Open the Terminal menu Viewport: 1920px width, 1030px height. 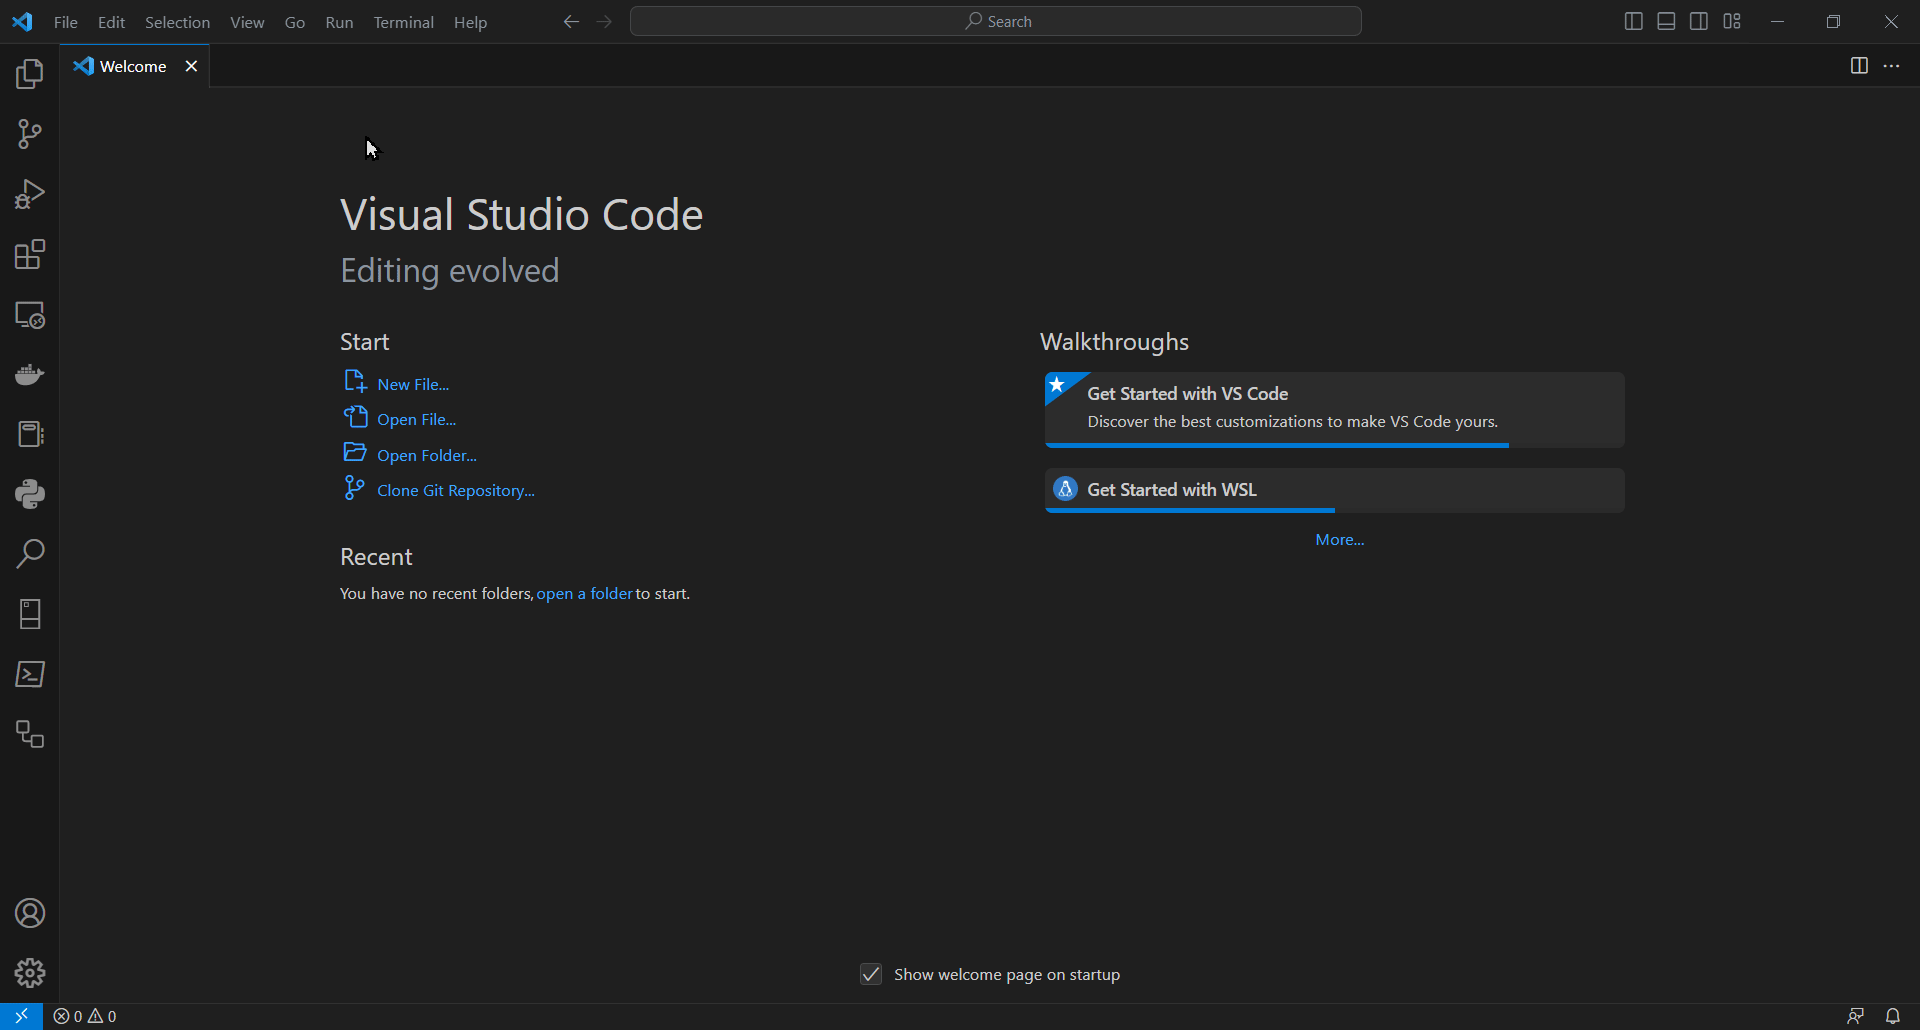pos(403,22)
